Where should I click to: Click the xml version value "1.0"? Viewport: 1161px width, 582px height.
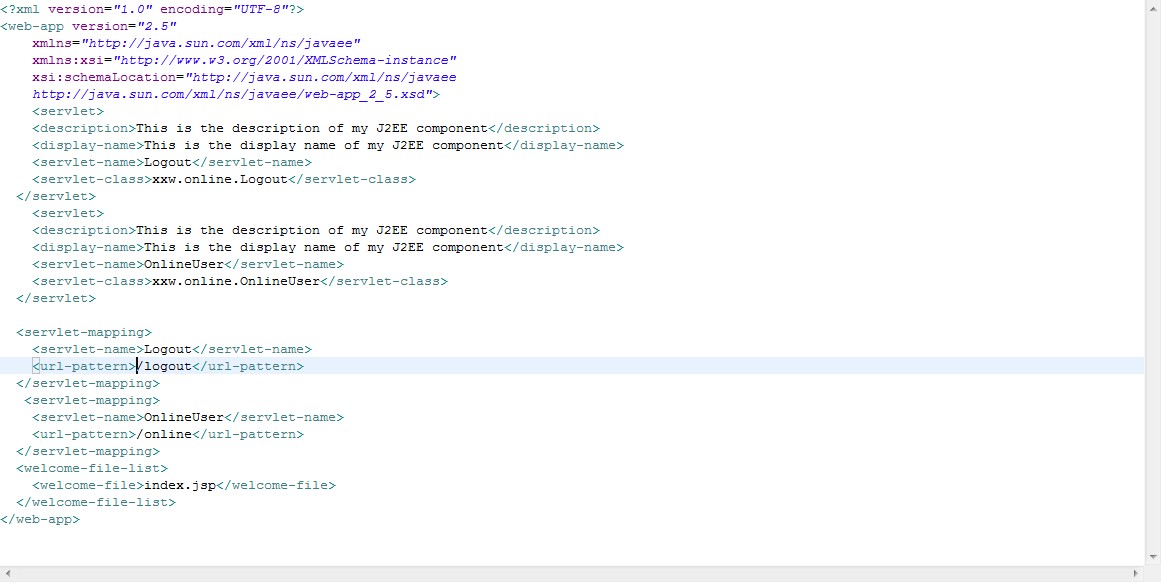pyautogui.click(x=132, y=10)
